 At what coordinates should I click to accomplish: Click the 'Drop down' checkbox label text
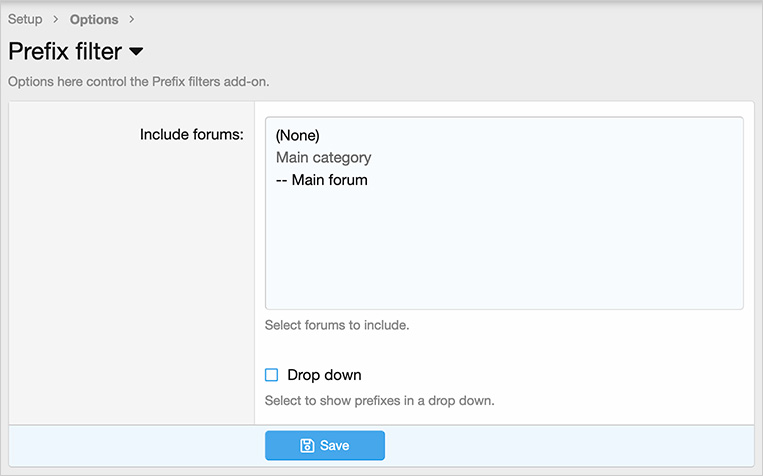[x=324, y=375]
